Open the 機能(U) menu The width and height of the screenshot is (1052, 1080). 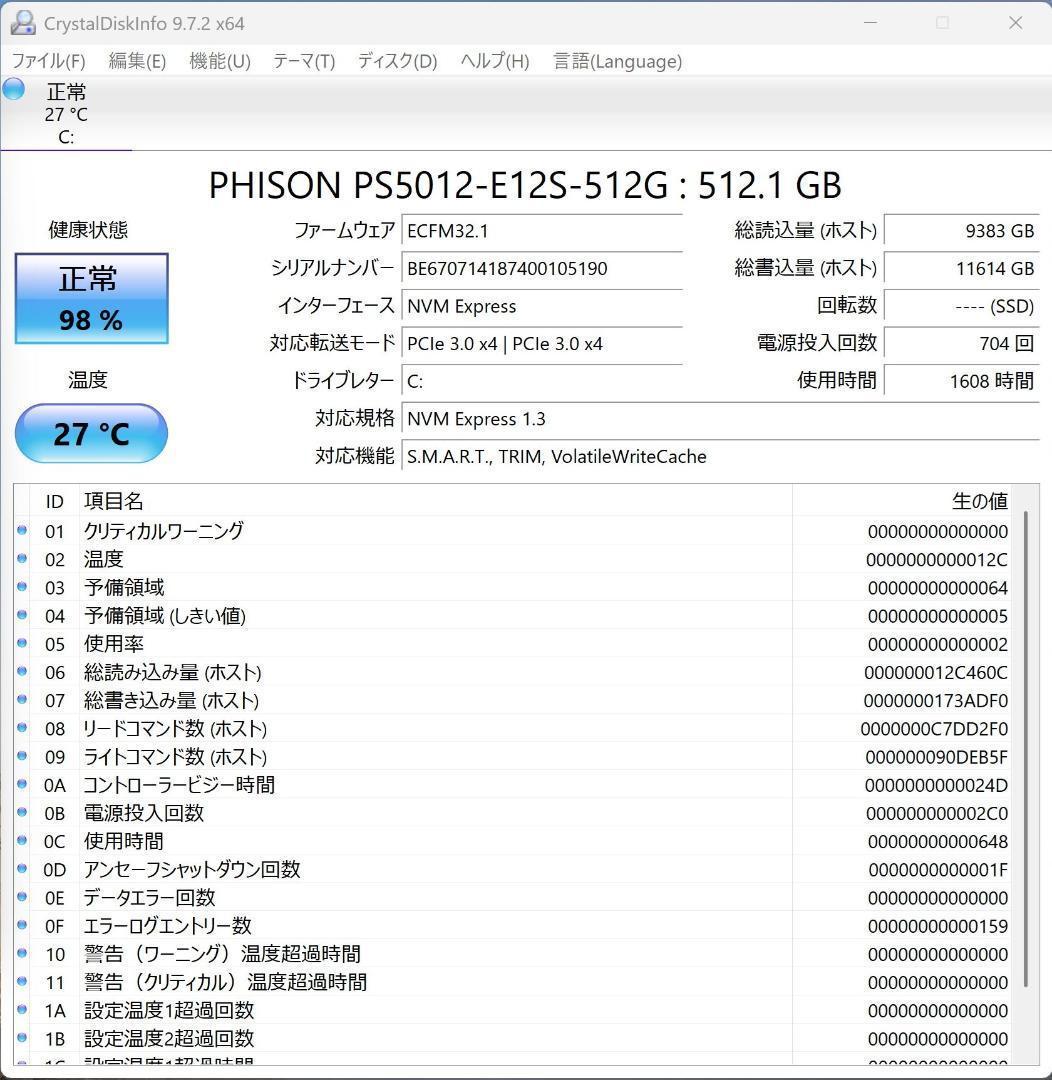219,61
